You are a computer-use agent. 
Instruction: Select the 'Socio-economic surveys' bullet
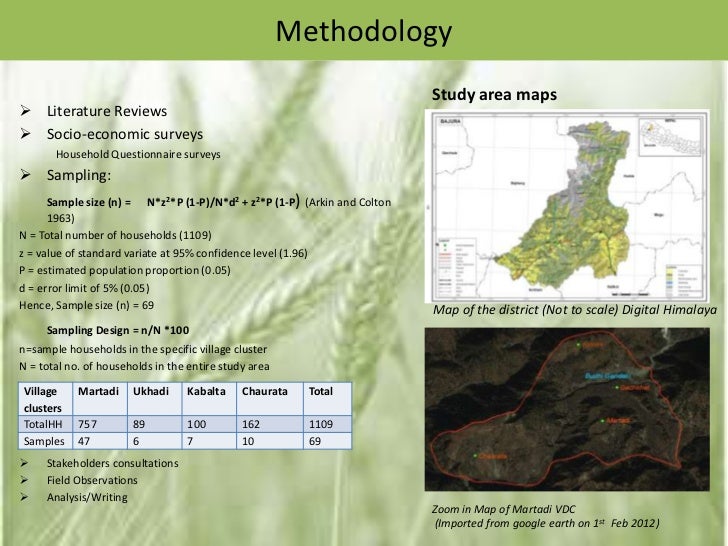point(125,134)
